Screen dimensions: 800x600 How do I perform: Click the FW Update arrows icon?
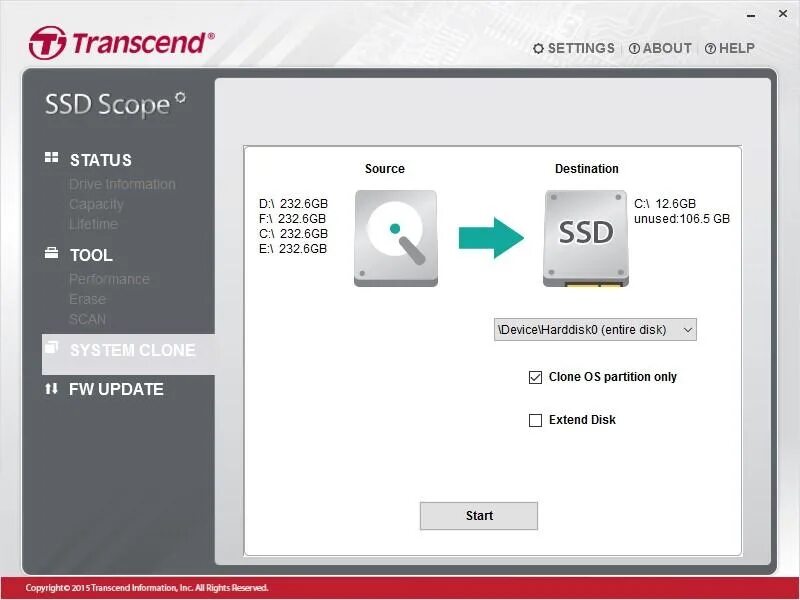click(x=51, y=389)
